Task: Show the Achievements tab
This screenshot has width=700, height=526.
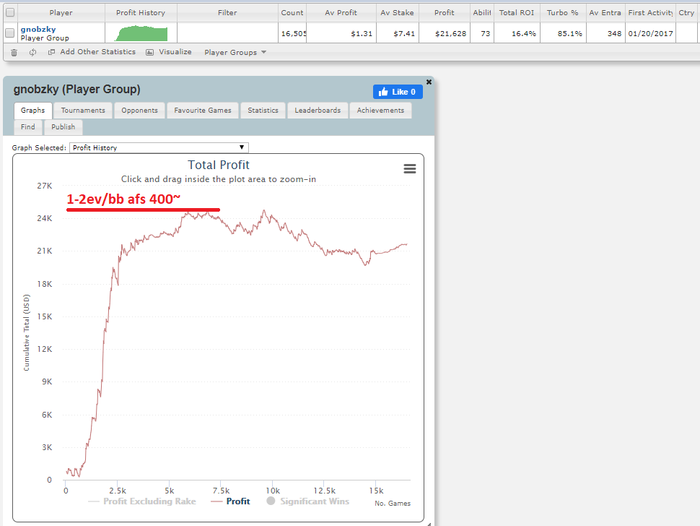Action: click(380, 110)
